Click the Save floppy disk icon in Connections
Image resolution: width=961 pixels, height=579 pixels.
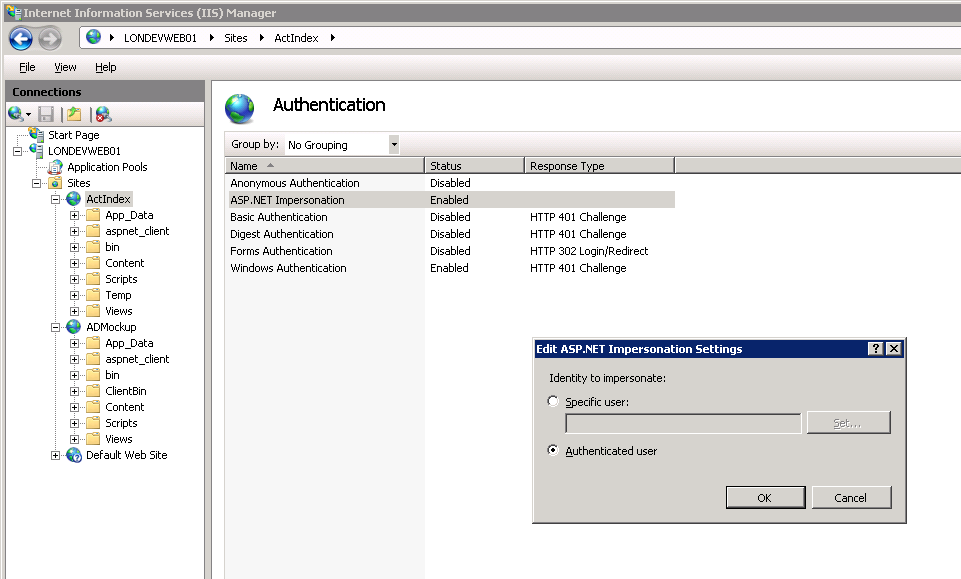(46, 114)
